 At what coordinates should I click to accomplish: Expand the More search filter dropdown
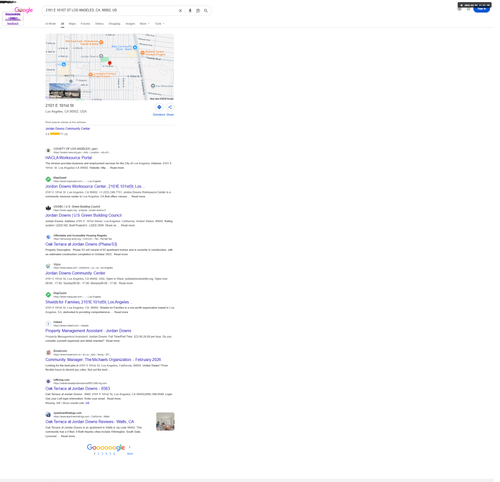coord(144,24)
